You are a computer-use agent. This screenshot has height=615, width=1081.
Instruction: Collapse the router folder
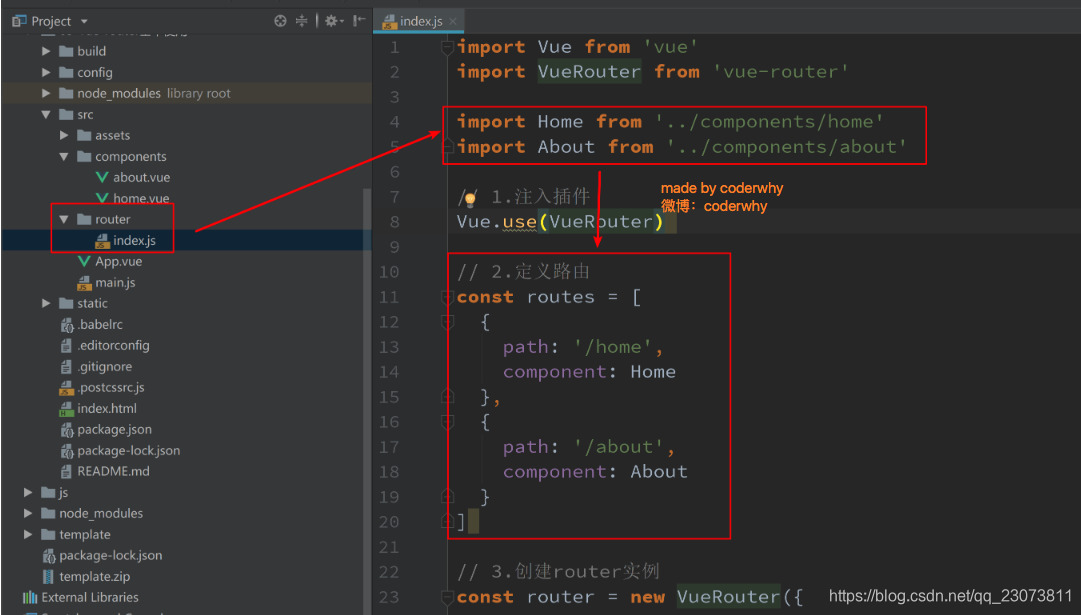click(64, 219)
